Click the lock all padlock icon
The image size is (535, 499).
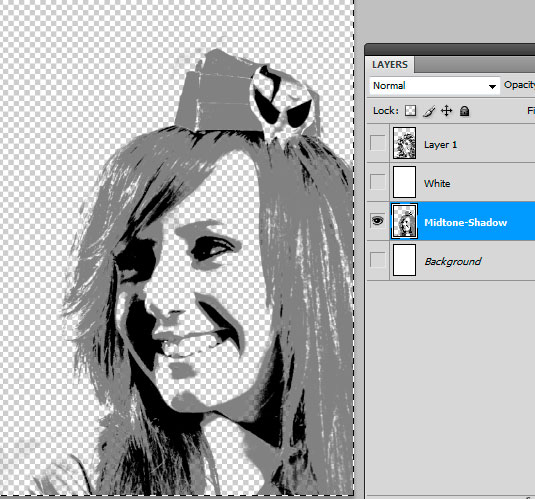tap(464, 111)
